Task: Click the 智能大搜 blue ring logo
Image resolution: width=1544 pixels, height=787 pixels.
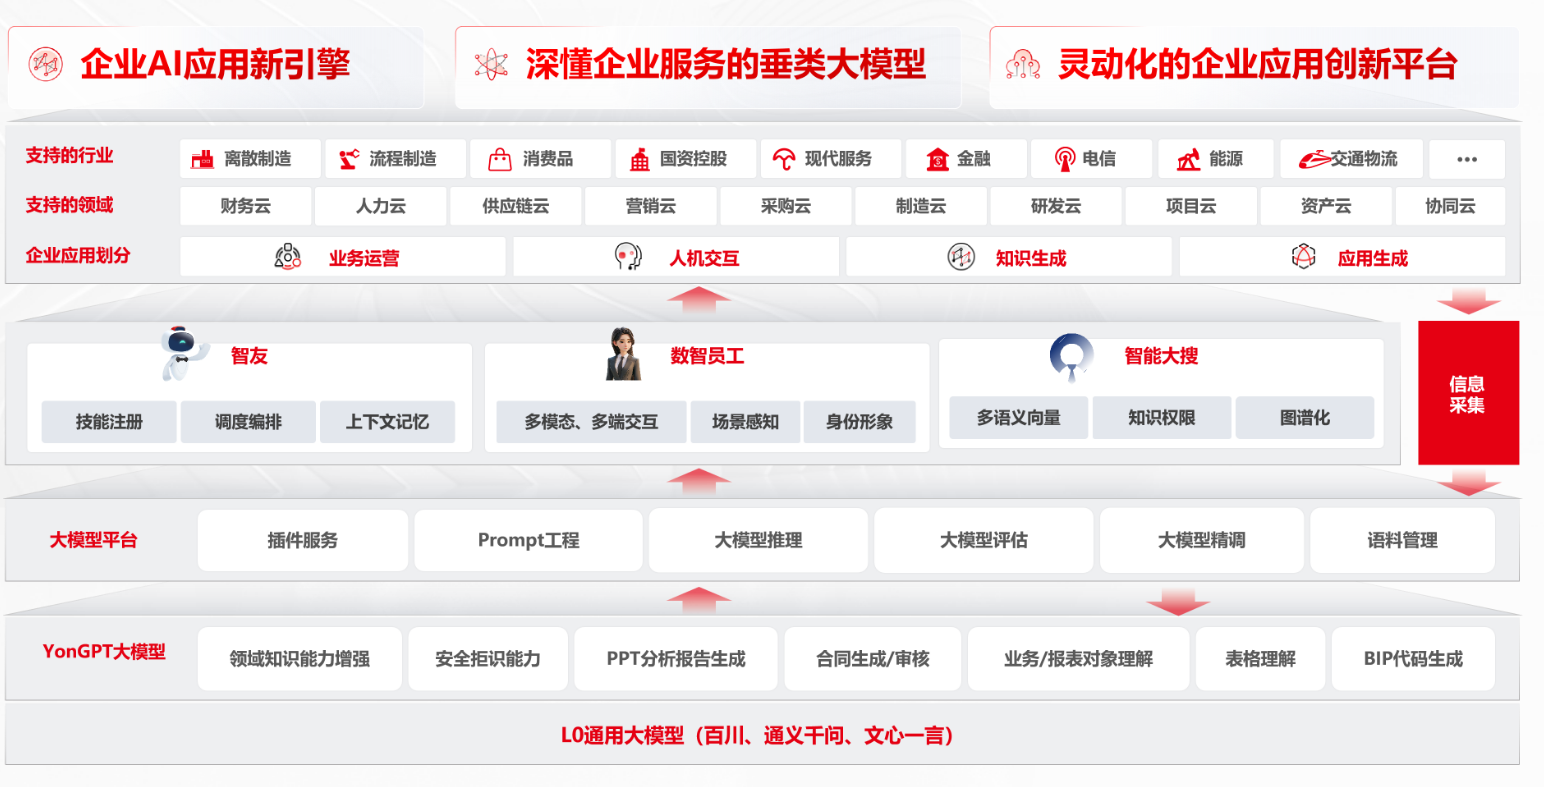Action: [x=1072, y=357]
